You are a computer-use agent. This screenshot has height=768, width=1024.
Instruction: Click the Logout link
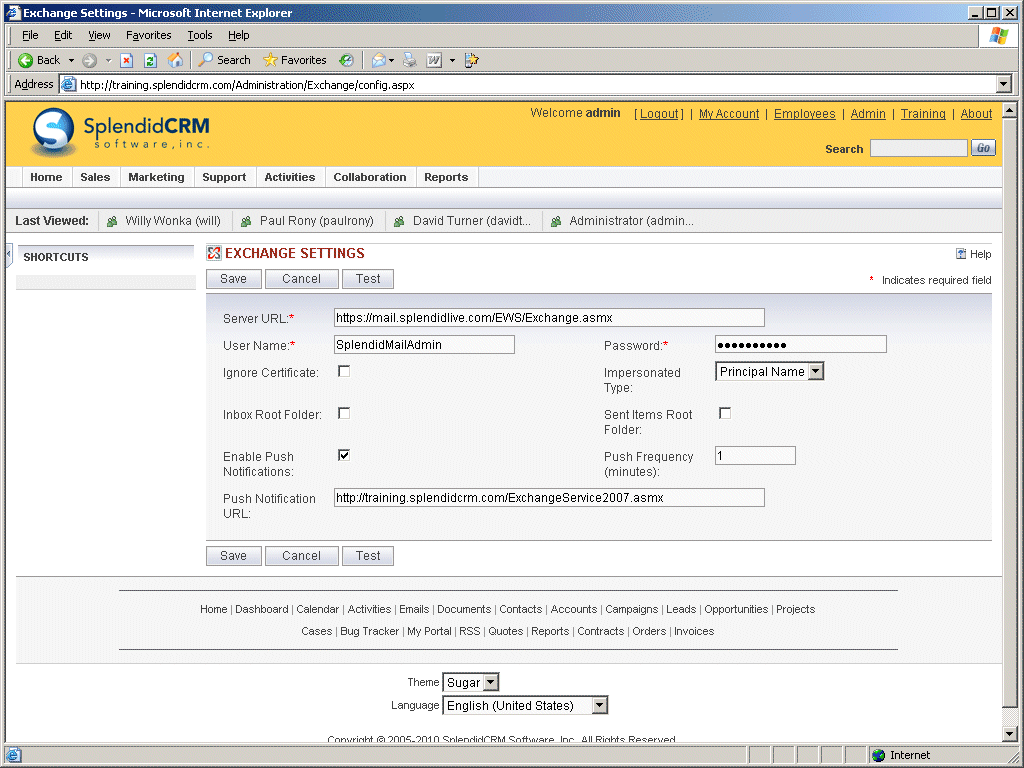pos(659,114)
